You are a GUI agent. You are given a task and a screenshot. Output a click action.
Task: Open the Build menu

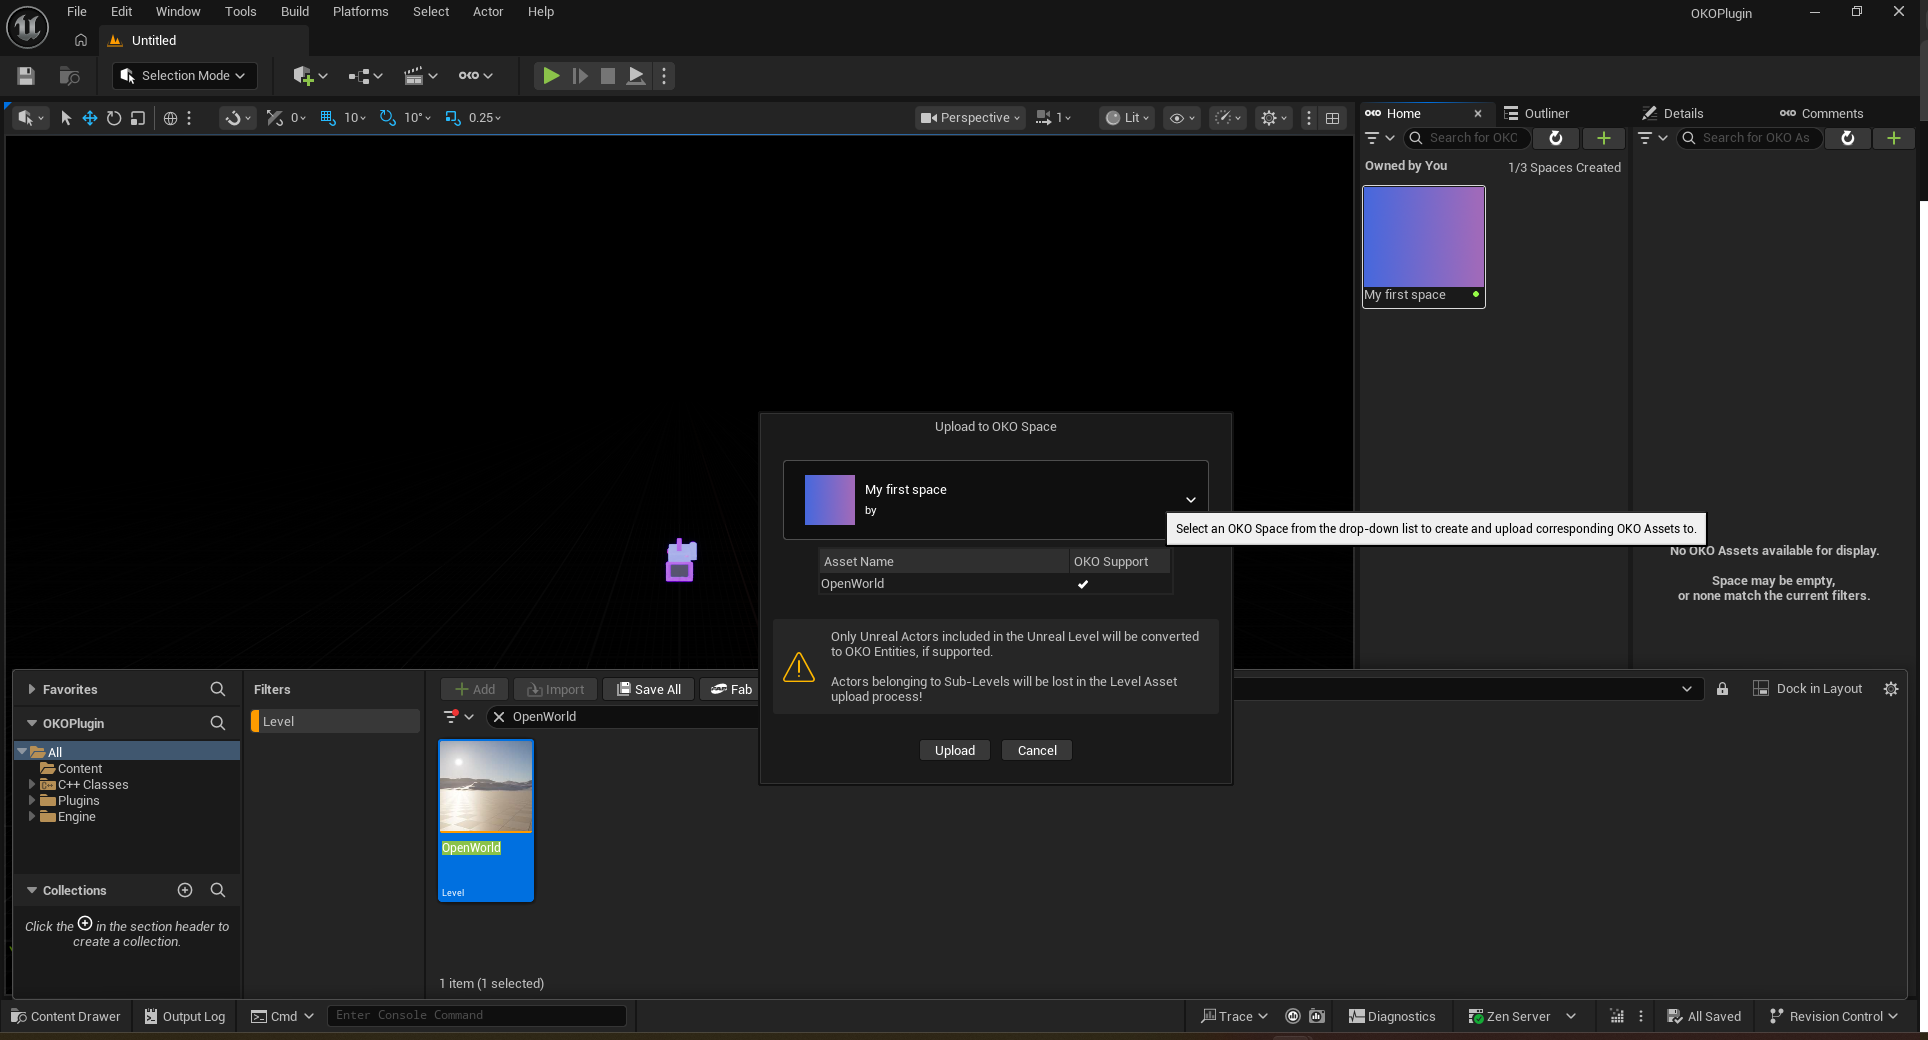pos(295,12)
